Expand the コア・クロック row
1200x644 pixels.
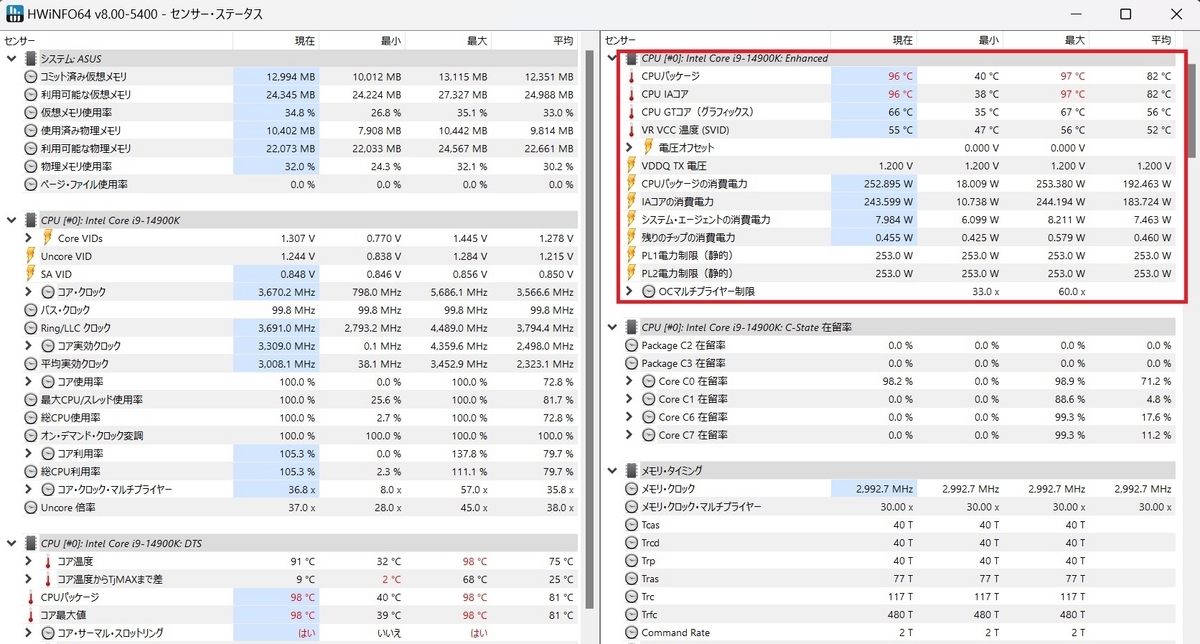(28, 292)
